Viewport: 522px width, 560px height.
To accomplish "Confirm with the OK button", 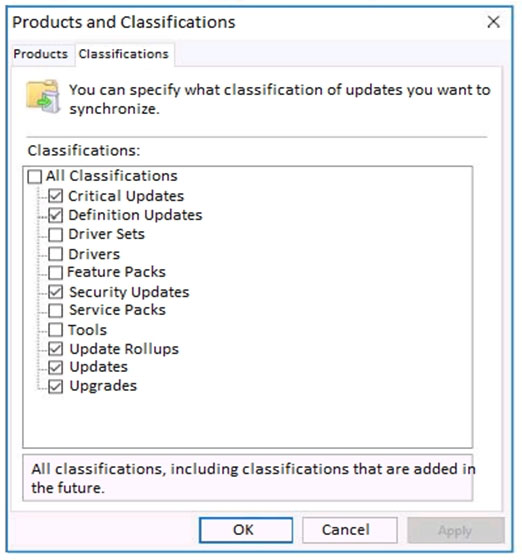I will (x=246, y=530).
